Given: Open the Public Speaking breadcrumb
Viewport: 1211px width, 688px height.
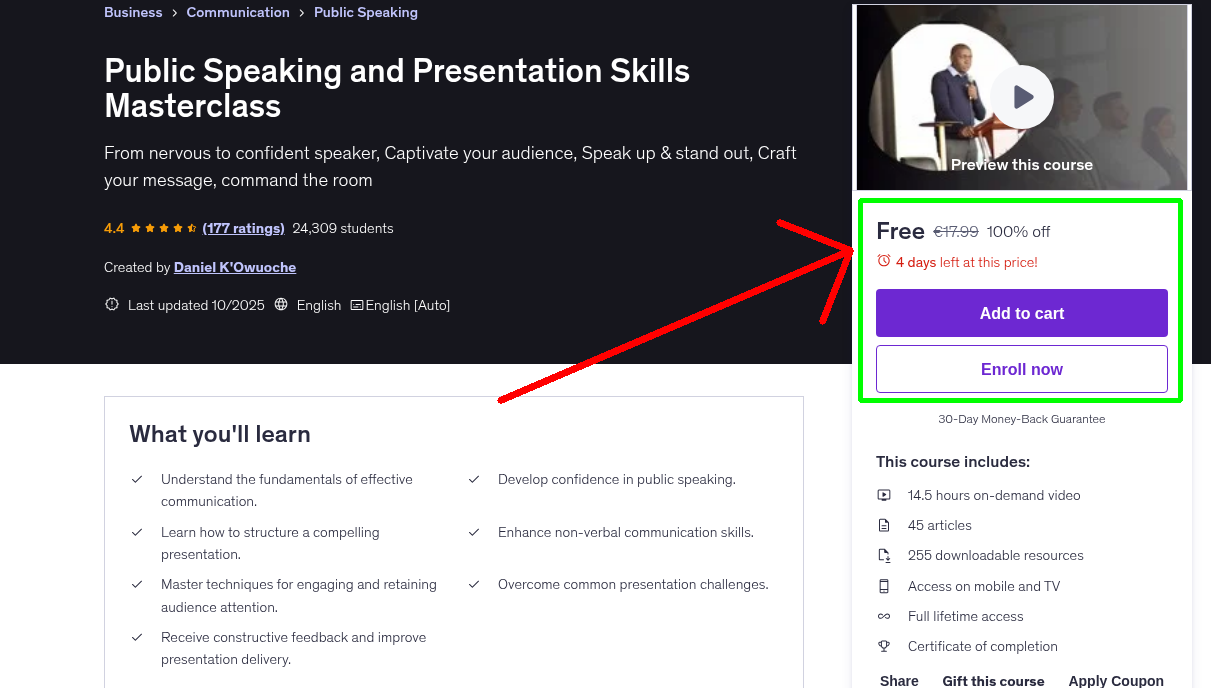Looking at the screenshot, I should click(365, 12).
